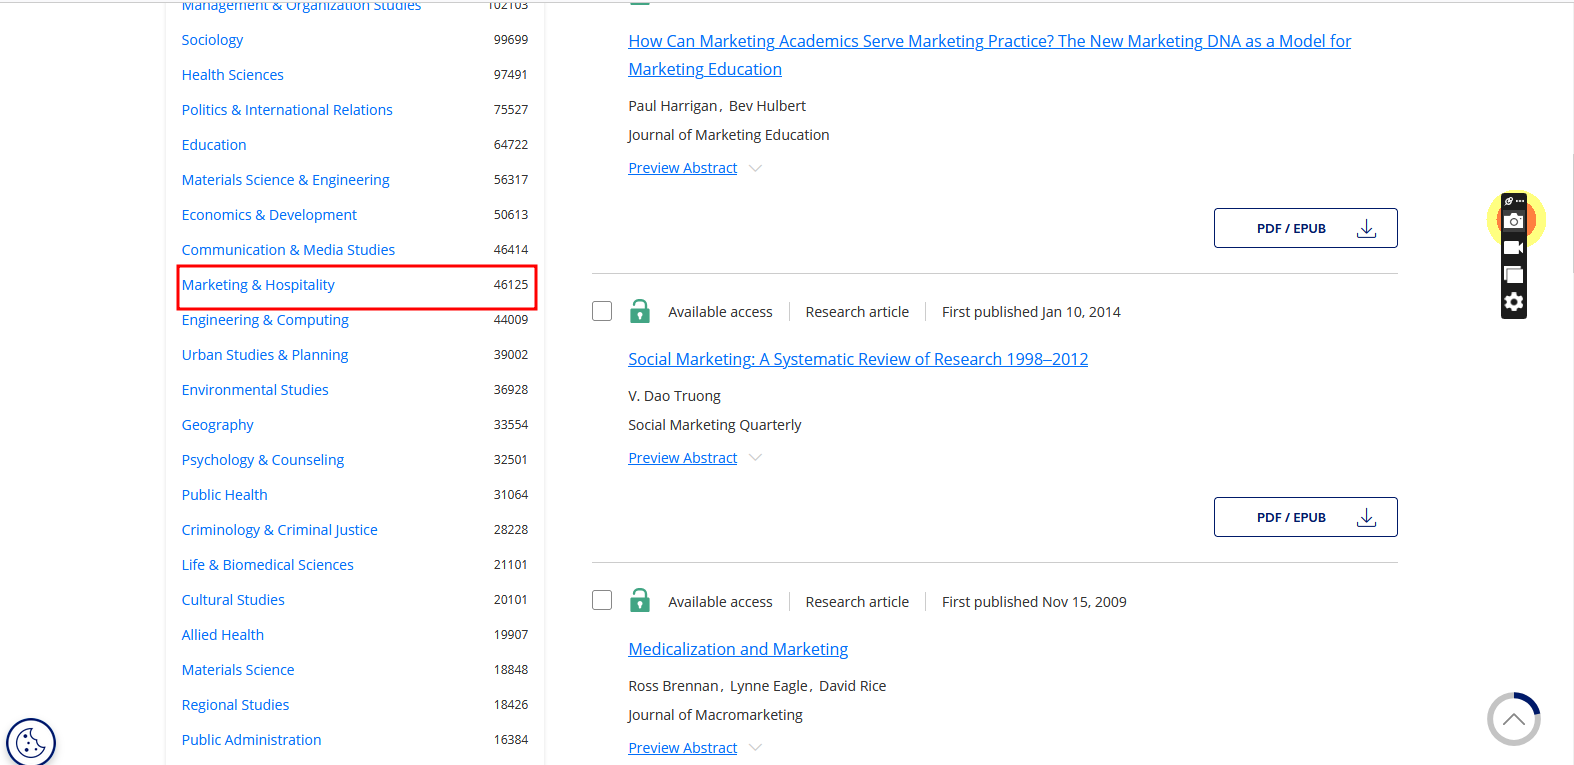Open Medicalization and Marketing article link
The image size is (1574, 765).
pos(738,649)
